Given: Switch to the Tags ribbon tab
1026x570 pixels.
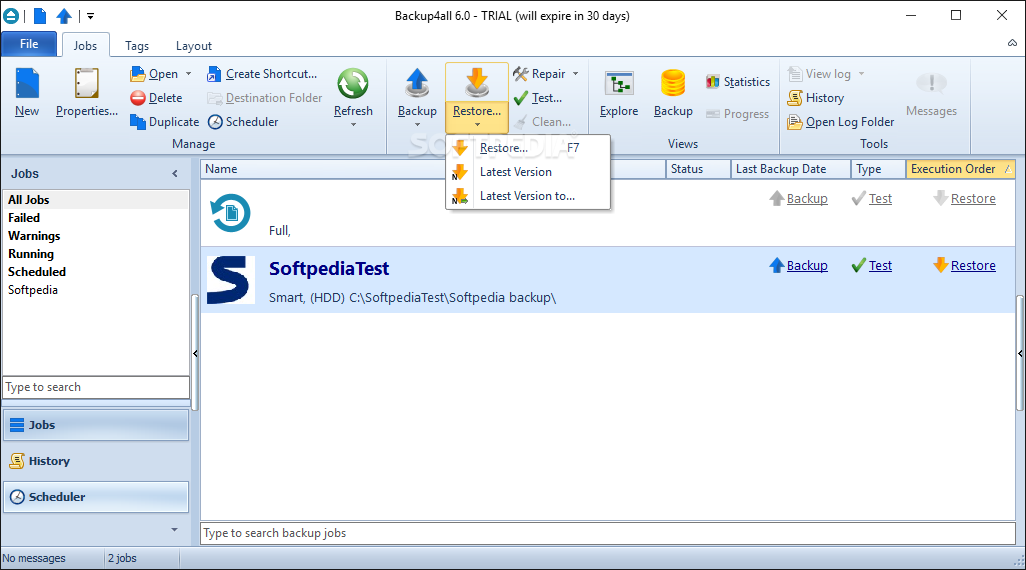Looking at the screenshot, I should tap(137, 46).
